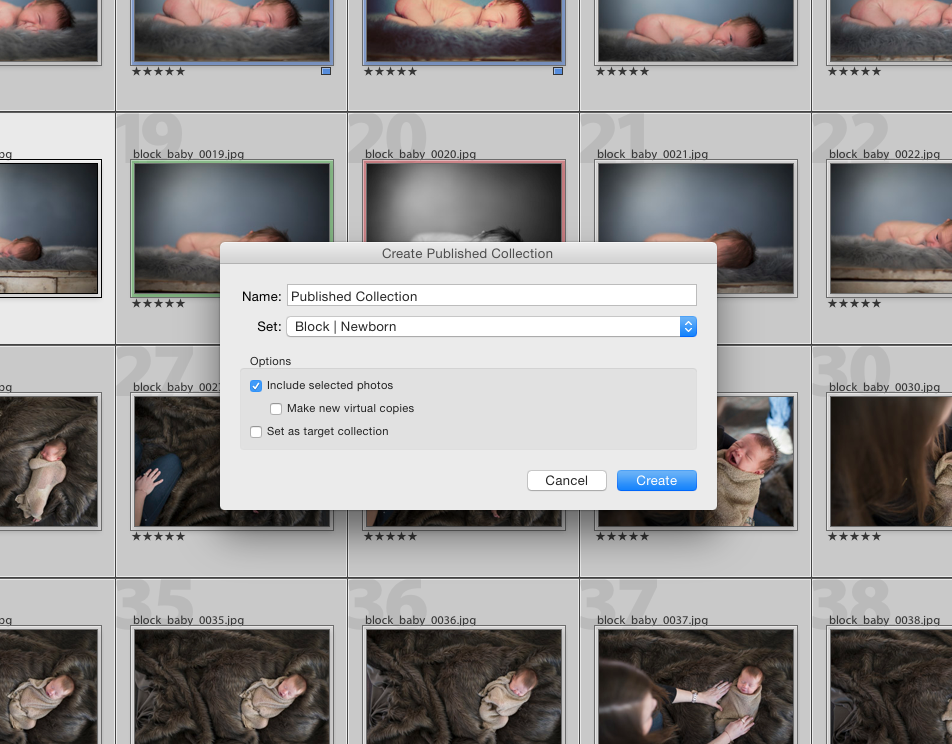952x744 pixels.
Task: Click the star rating under block_baby_0019.jpg
Action: [158, 304]
